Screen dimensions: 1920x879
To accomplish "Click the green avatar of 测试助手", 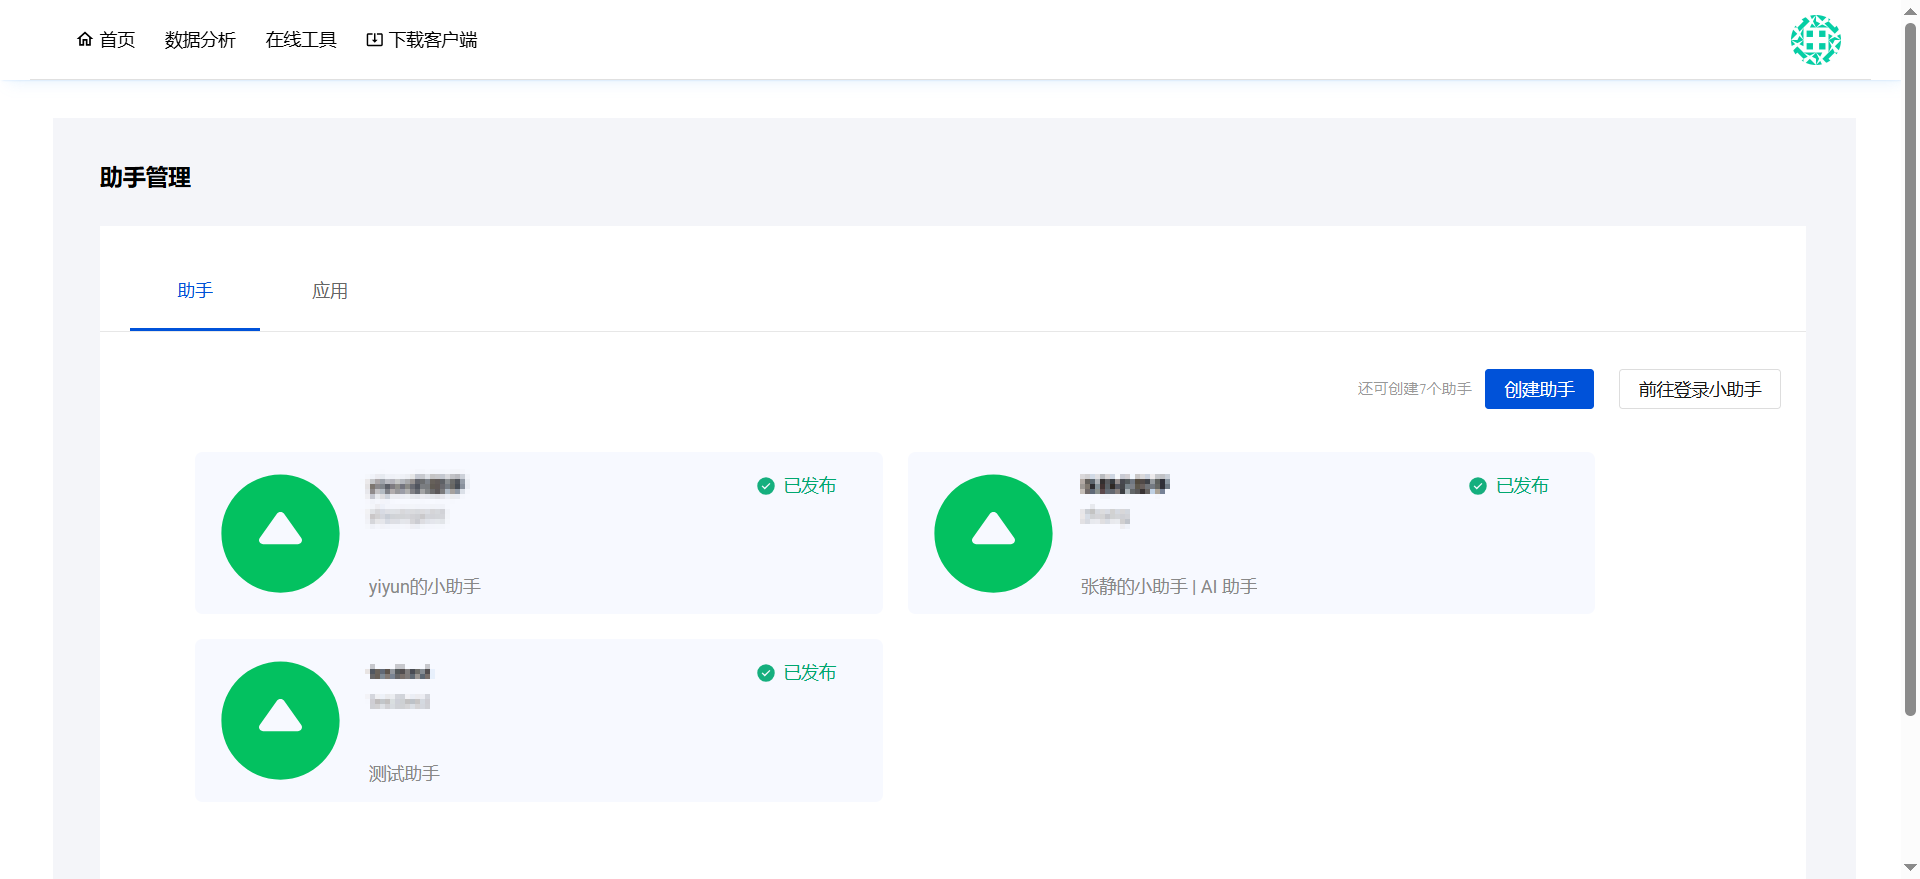I will (x=280, y=720).
